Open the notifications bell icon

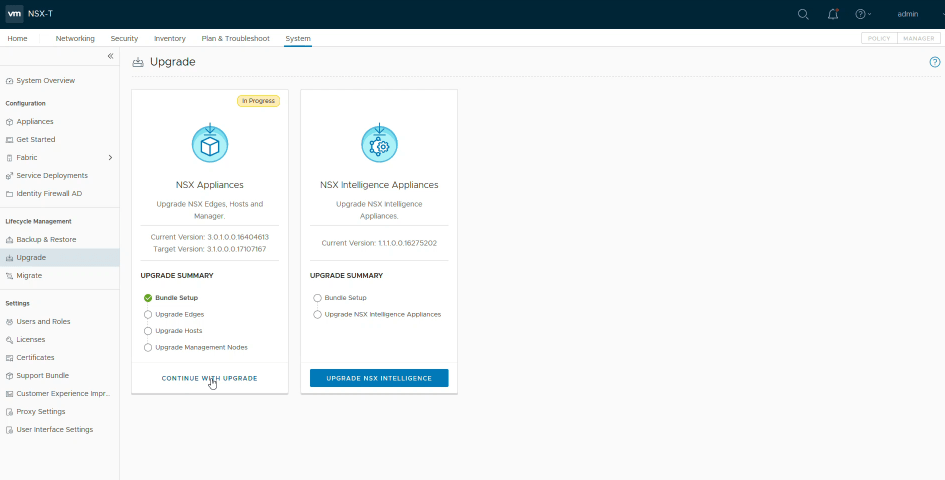pyautogui.click(x=833, y=14)
